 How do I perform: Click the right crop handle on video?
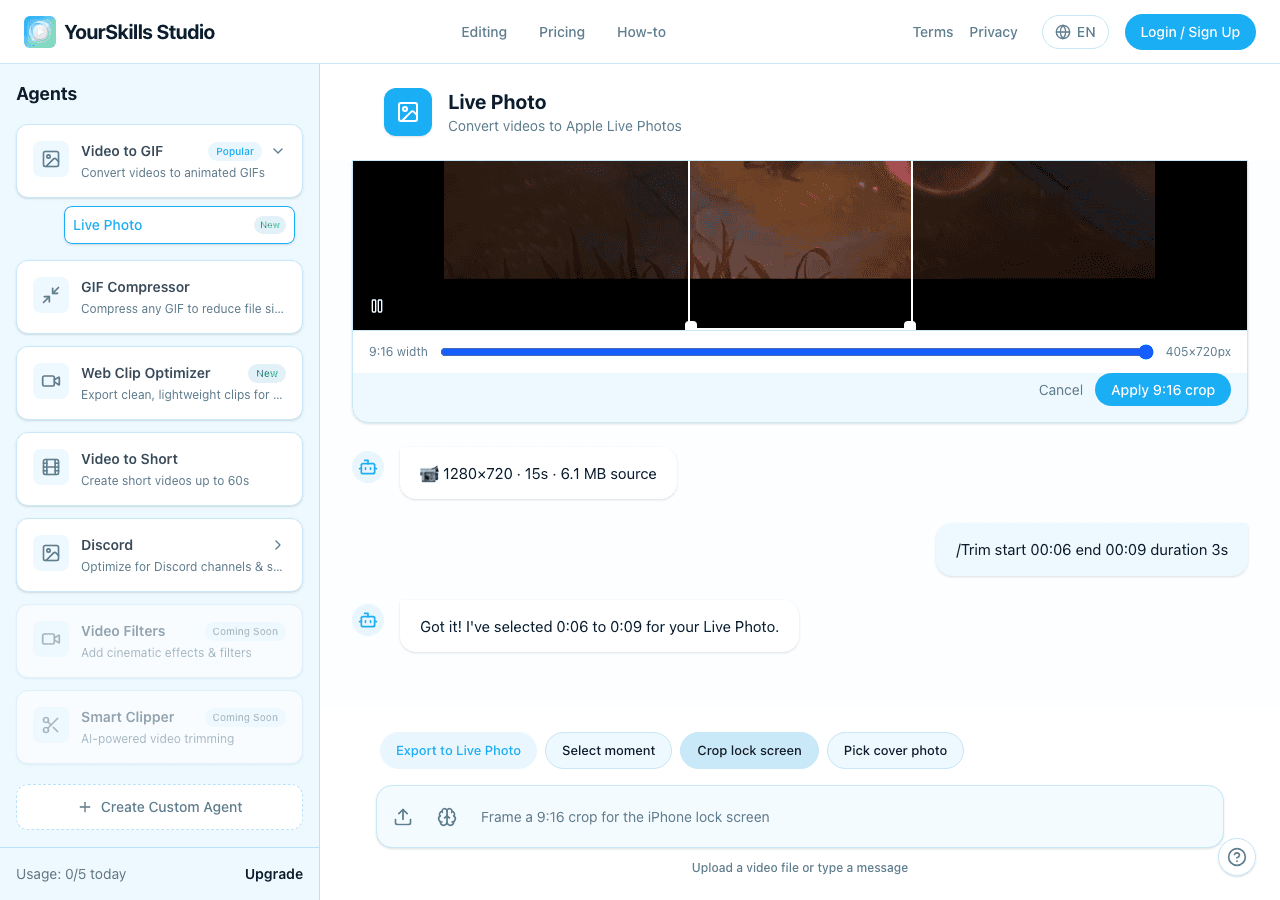[909, 326]
